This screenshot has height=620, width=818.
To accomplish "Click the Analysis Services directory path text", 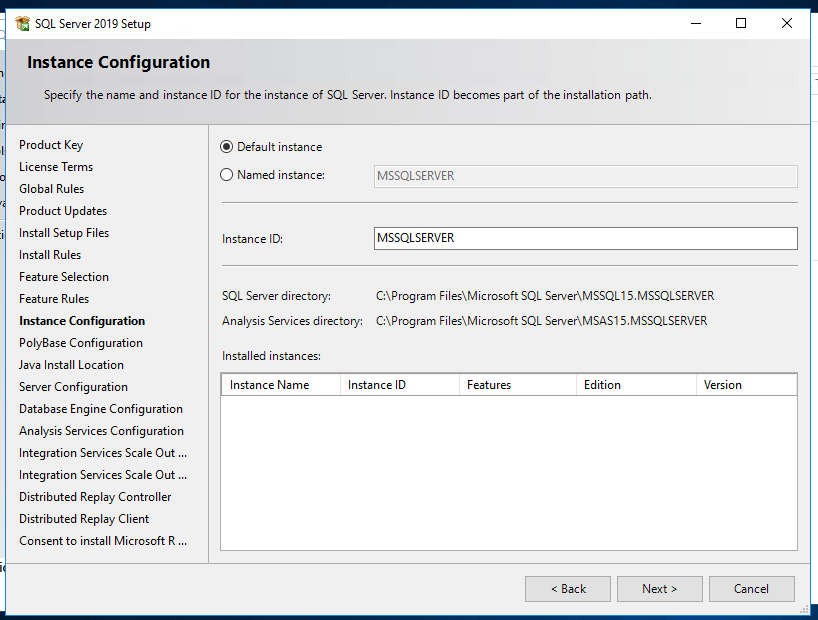I will [542, 321].
